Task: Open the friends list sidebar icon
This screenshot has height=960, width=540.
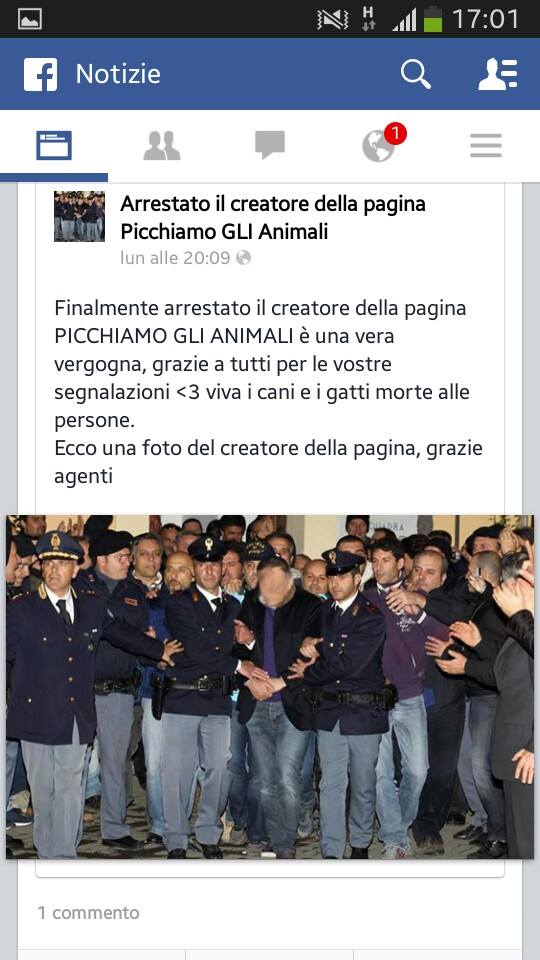Action: [498, 75]
